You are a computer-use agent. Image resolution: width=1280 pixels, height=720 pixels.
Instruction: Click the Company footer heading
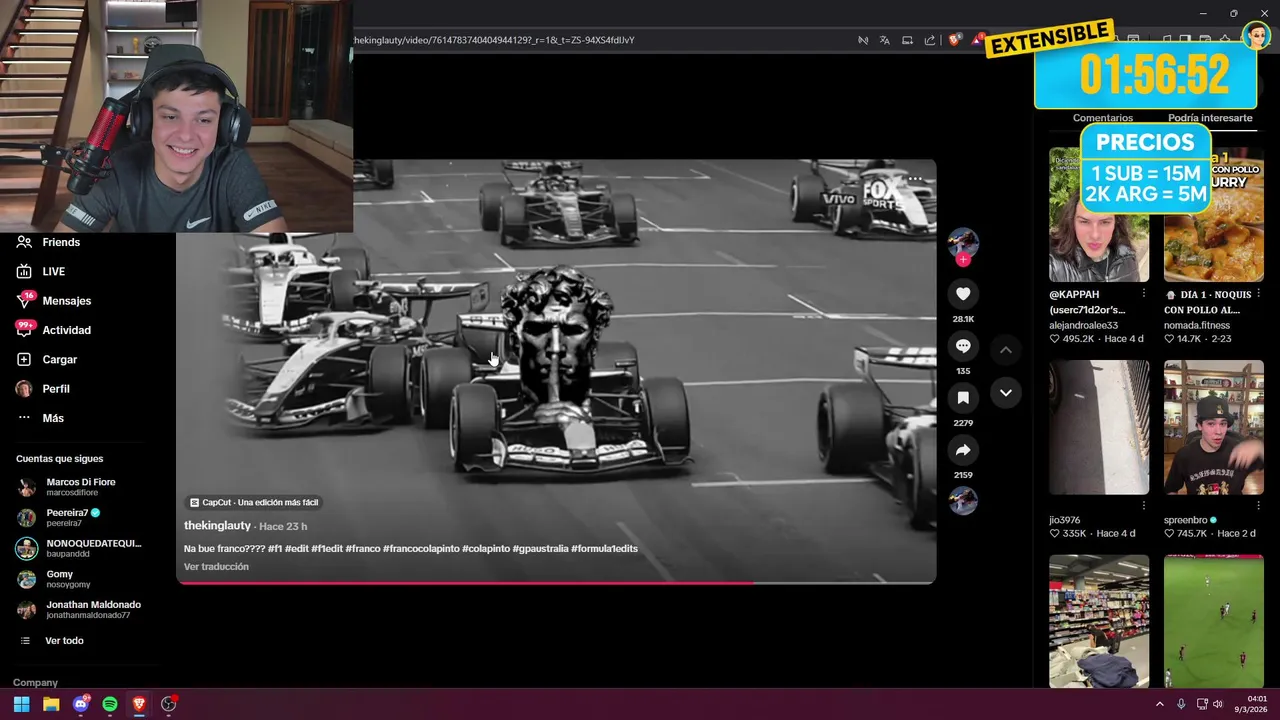[x=35, y=682]
